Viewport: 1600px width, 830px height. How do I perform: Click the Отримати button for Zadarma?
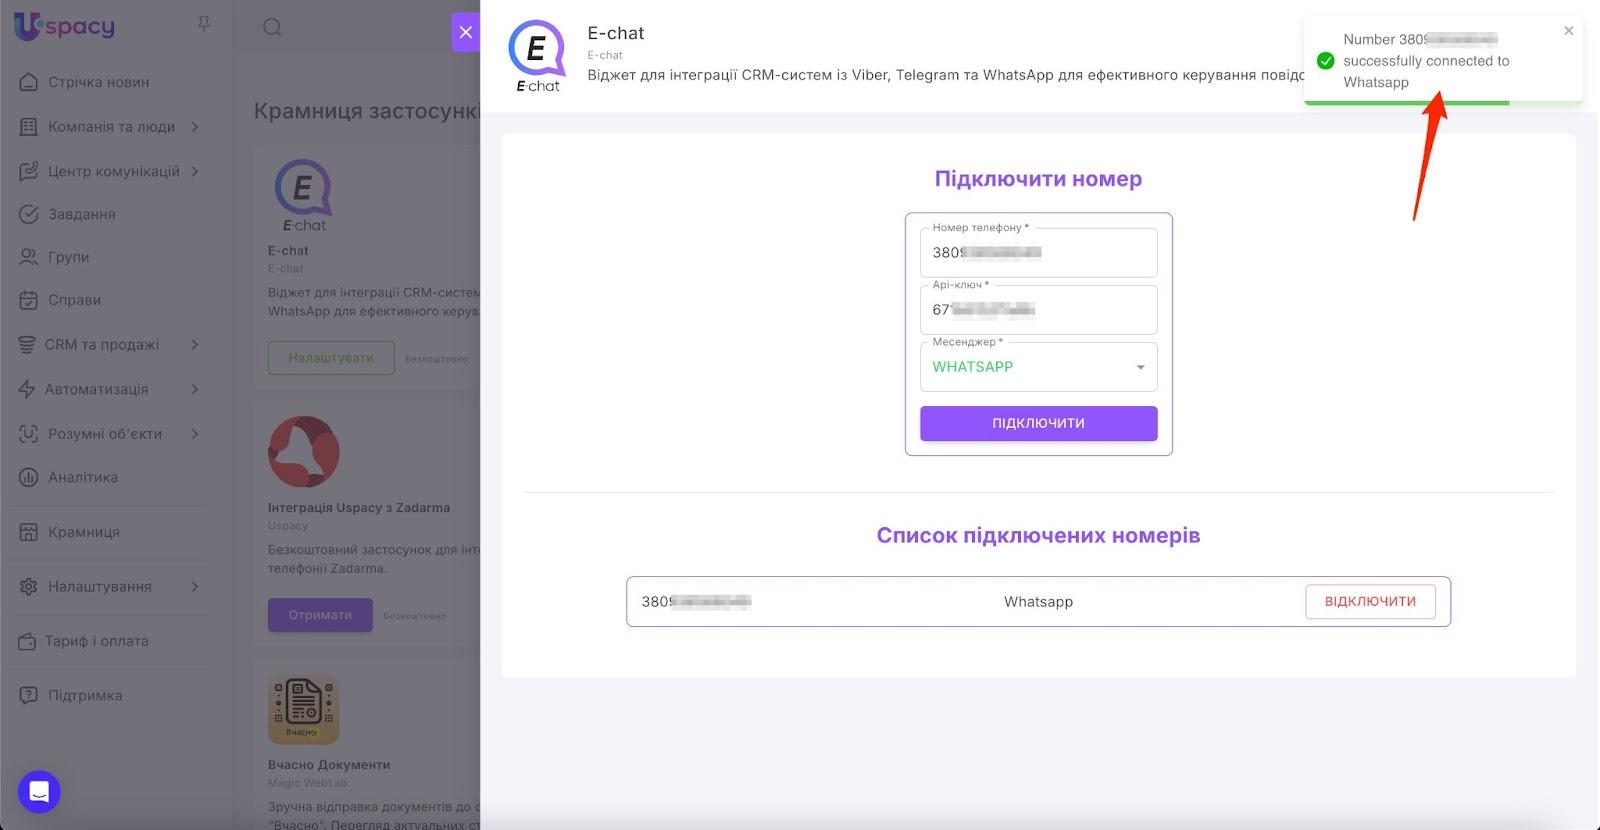pos(320,615)
